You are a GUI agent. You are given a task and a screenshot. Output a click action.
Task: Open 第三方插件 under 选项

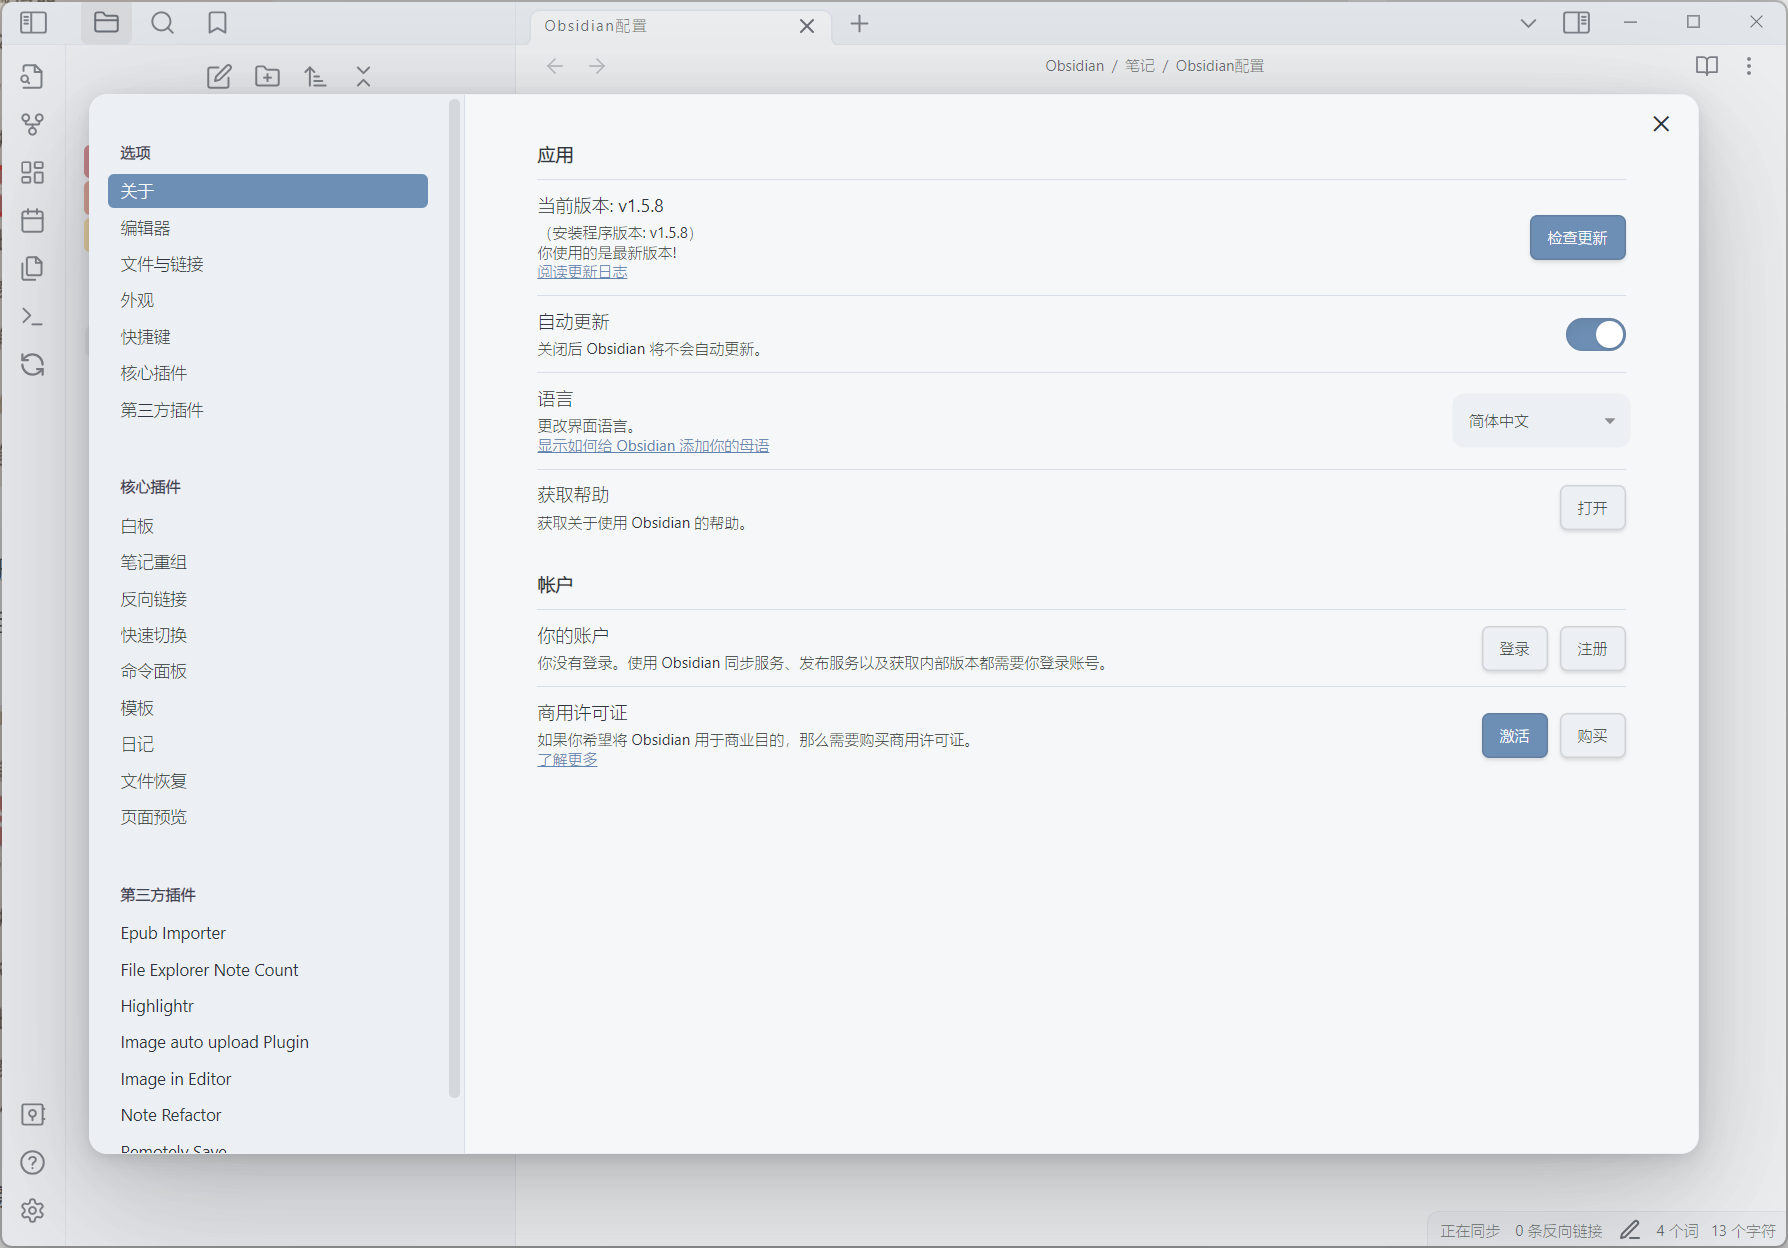(268, 410)
